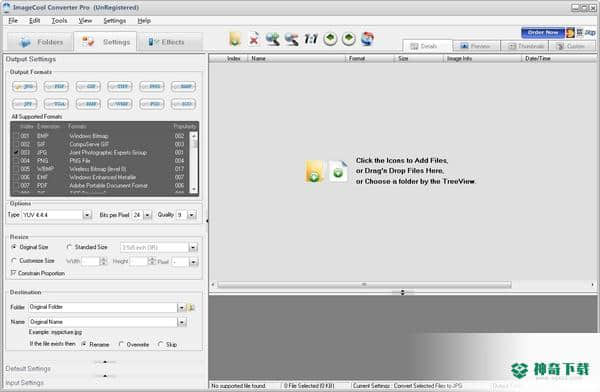Open the Standard Size preset dropdown
Image resolution: width=600 pixels, height=392 pixels.
pyautogui.click(x=193, y=248)
